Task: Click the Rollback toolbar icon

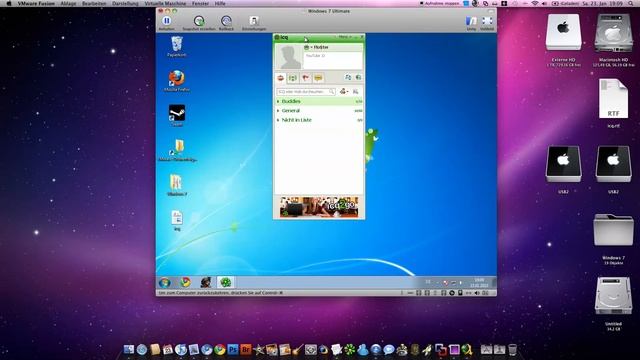Action: [x=226, y=20]
